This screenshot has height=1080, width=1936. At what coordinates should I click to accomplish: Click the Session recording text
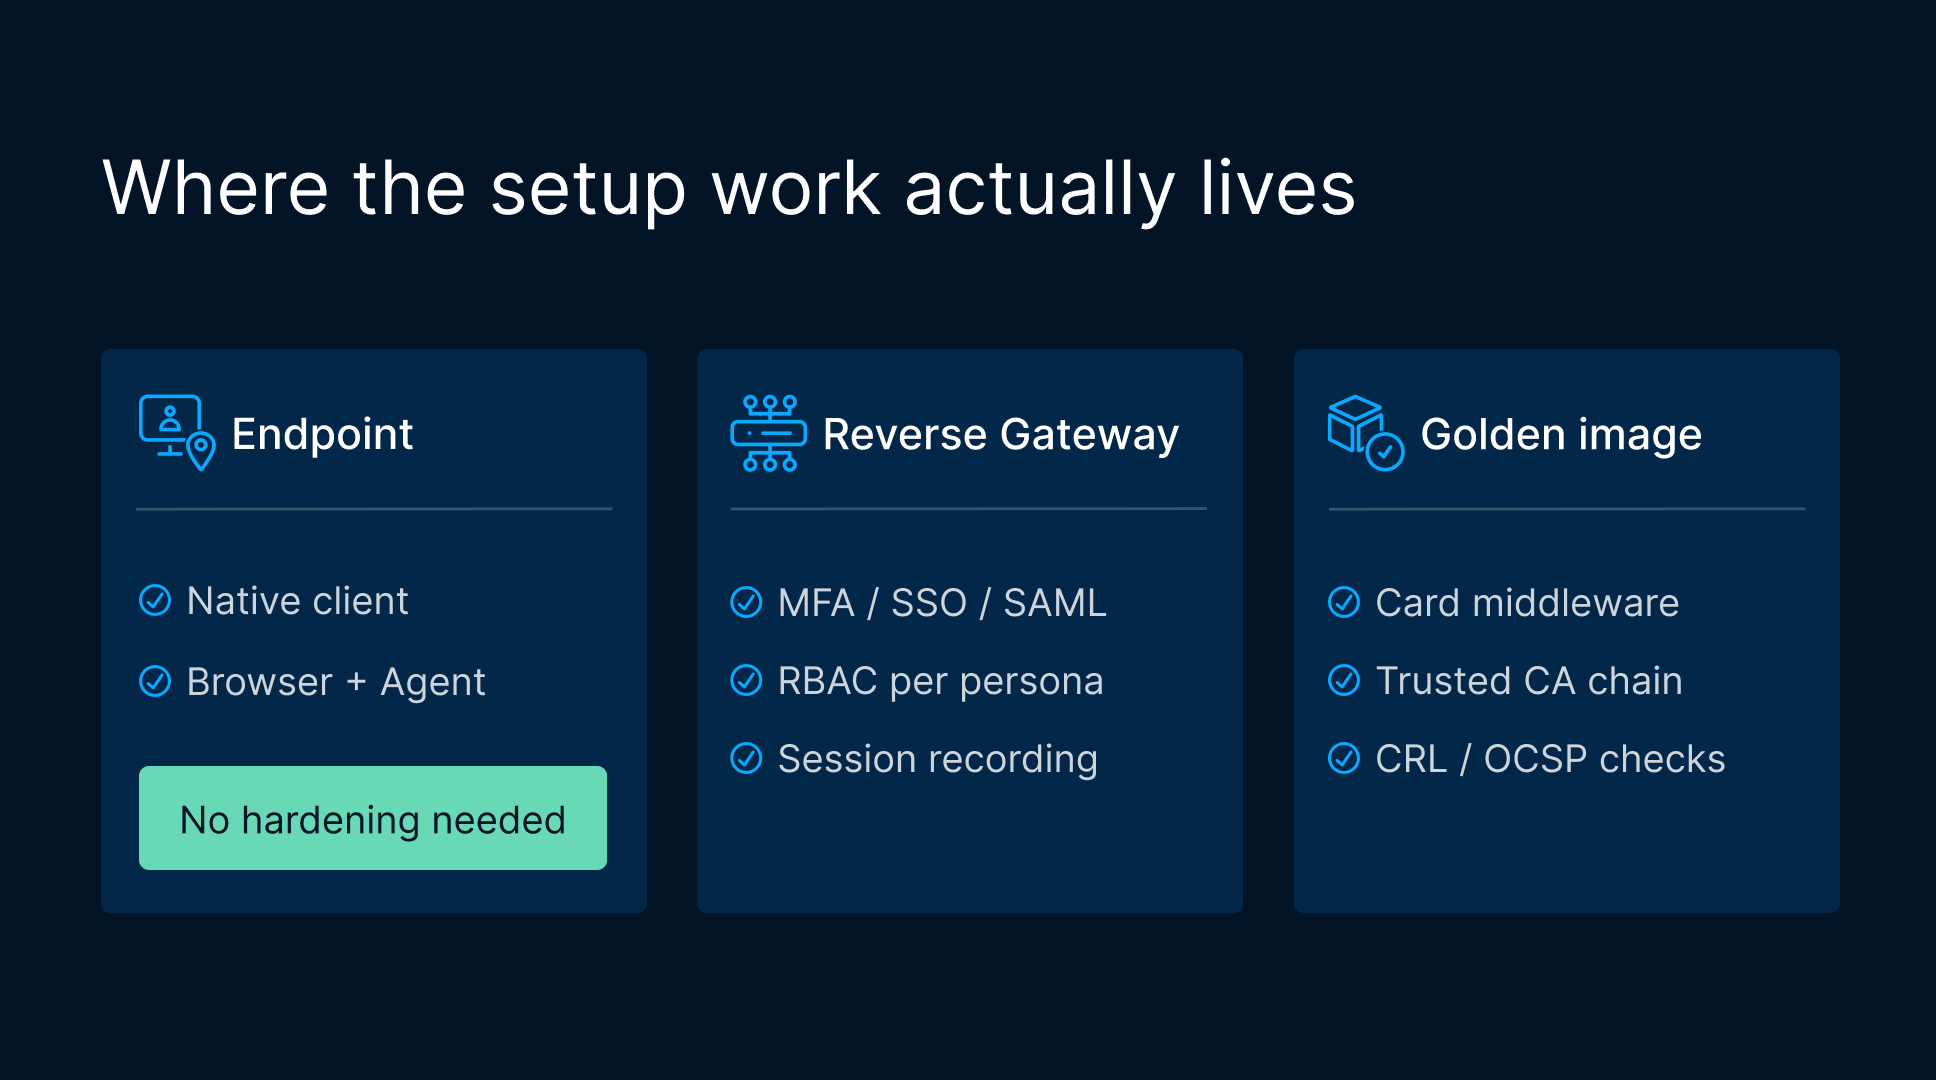click(938, 760)
